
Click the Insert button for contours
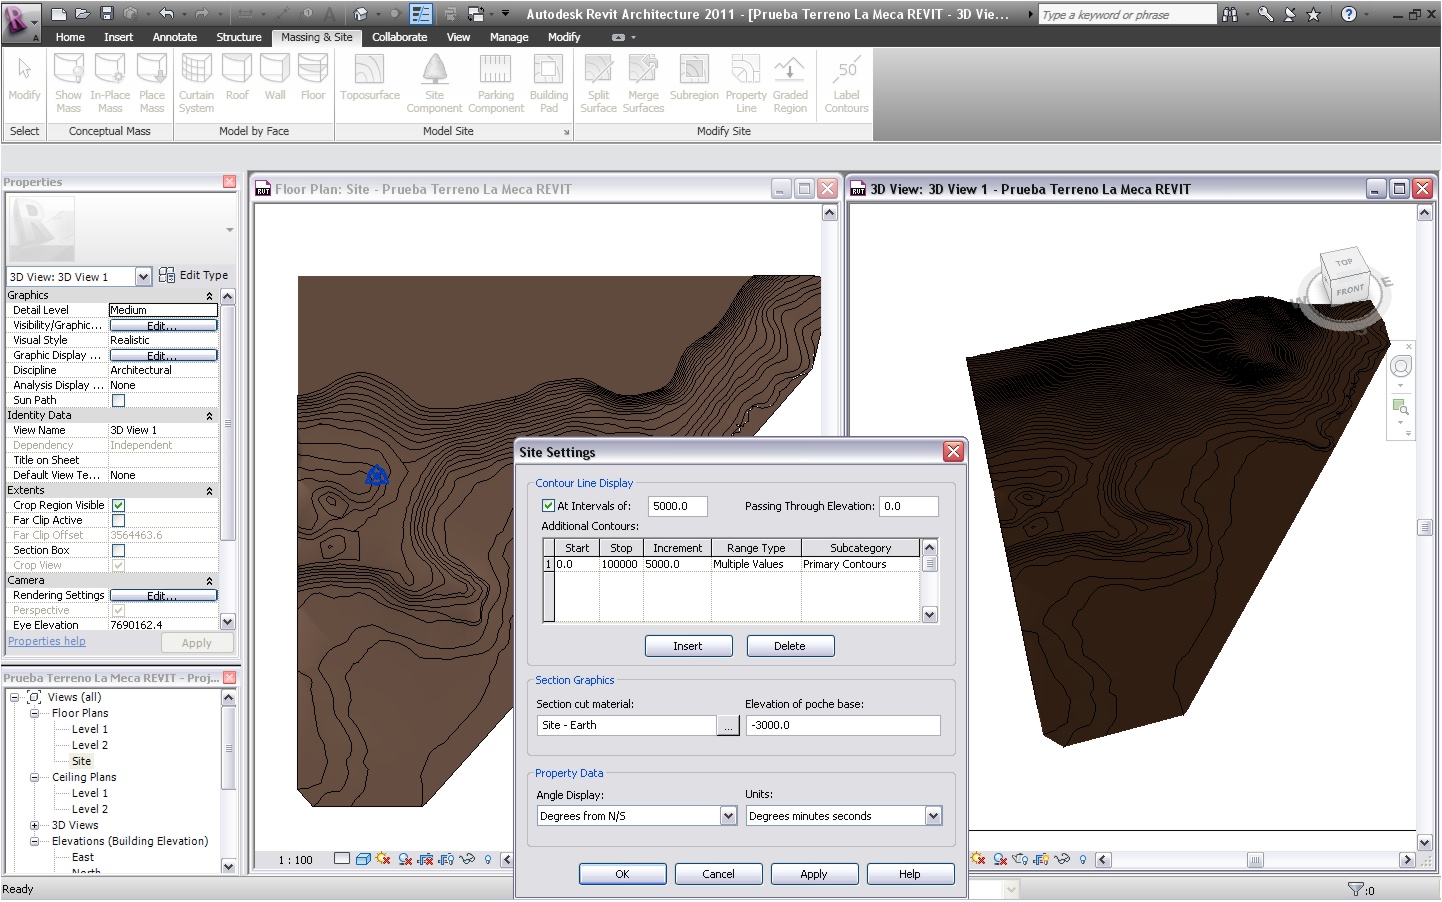pos(688,646)
